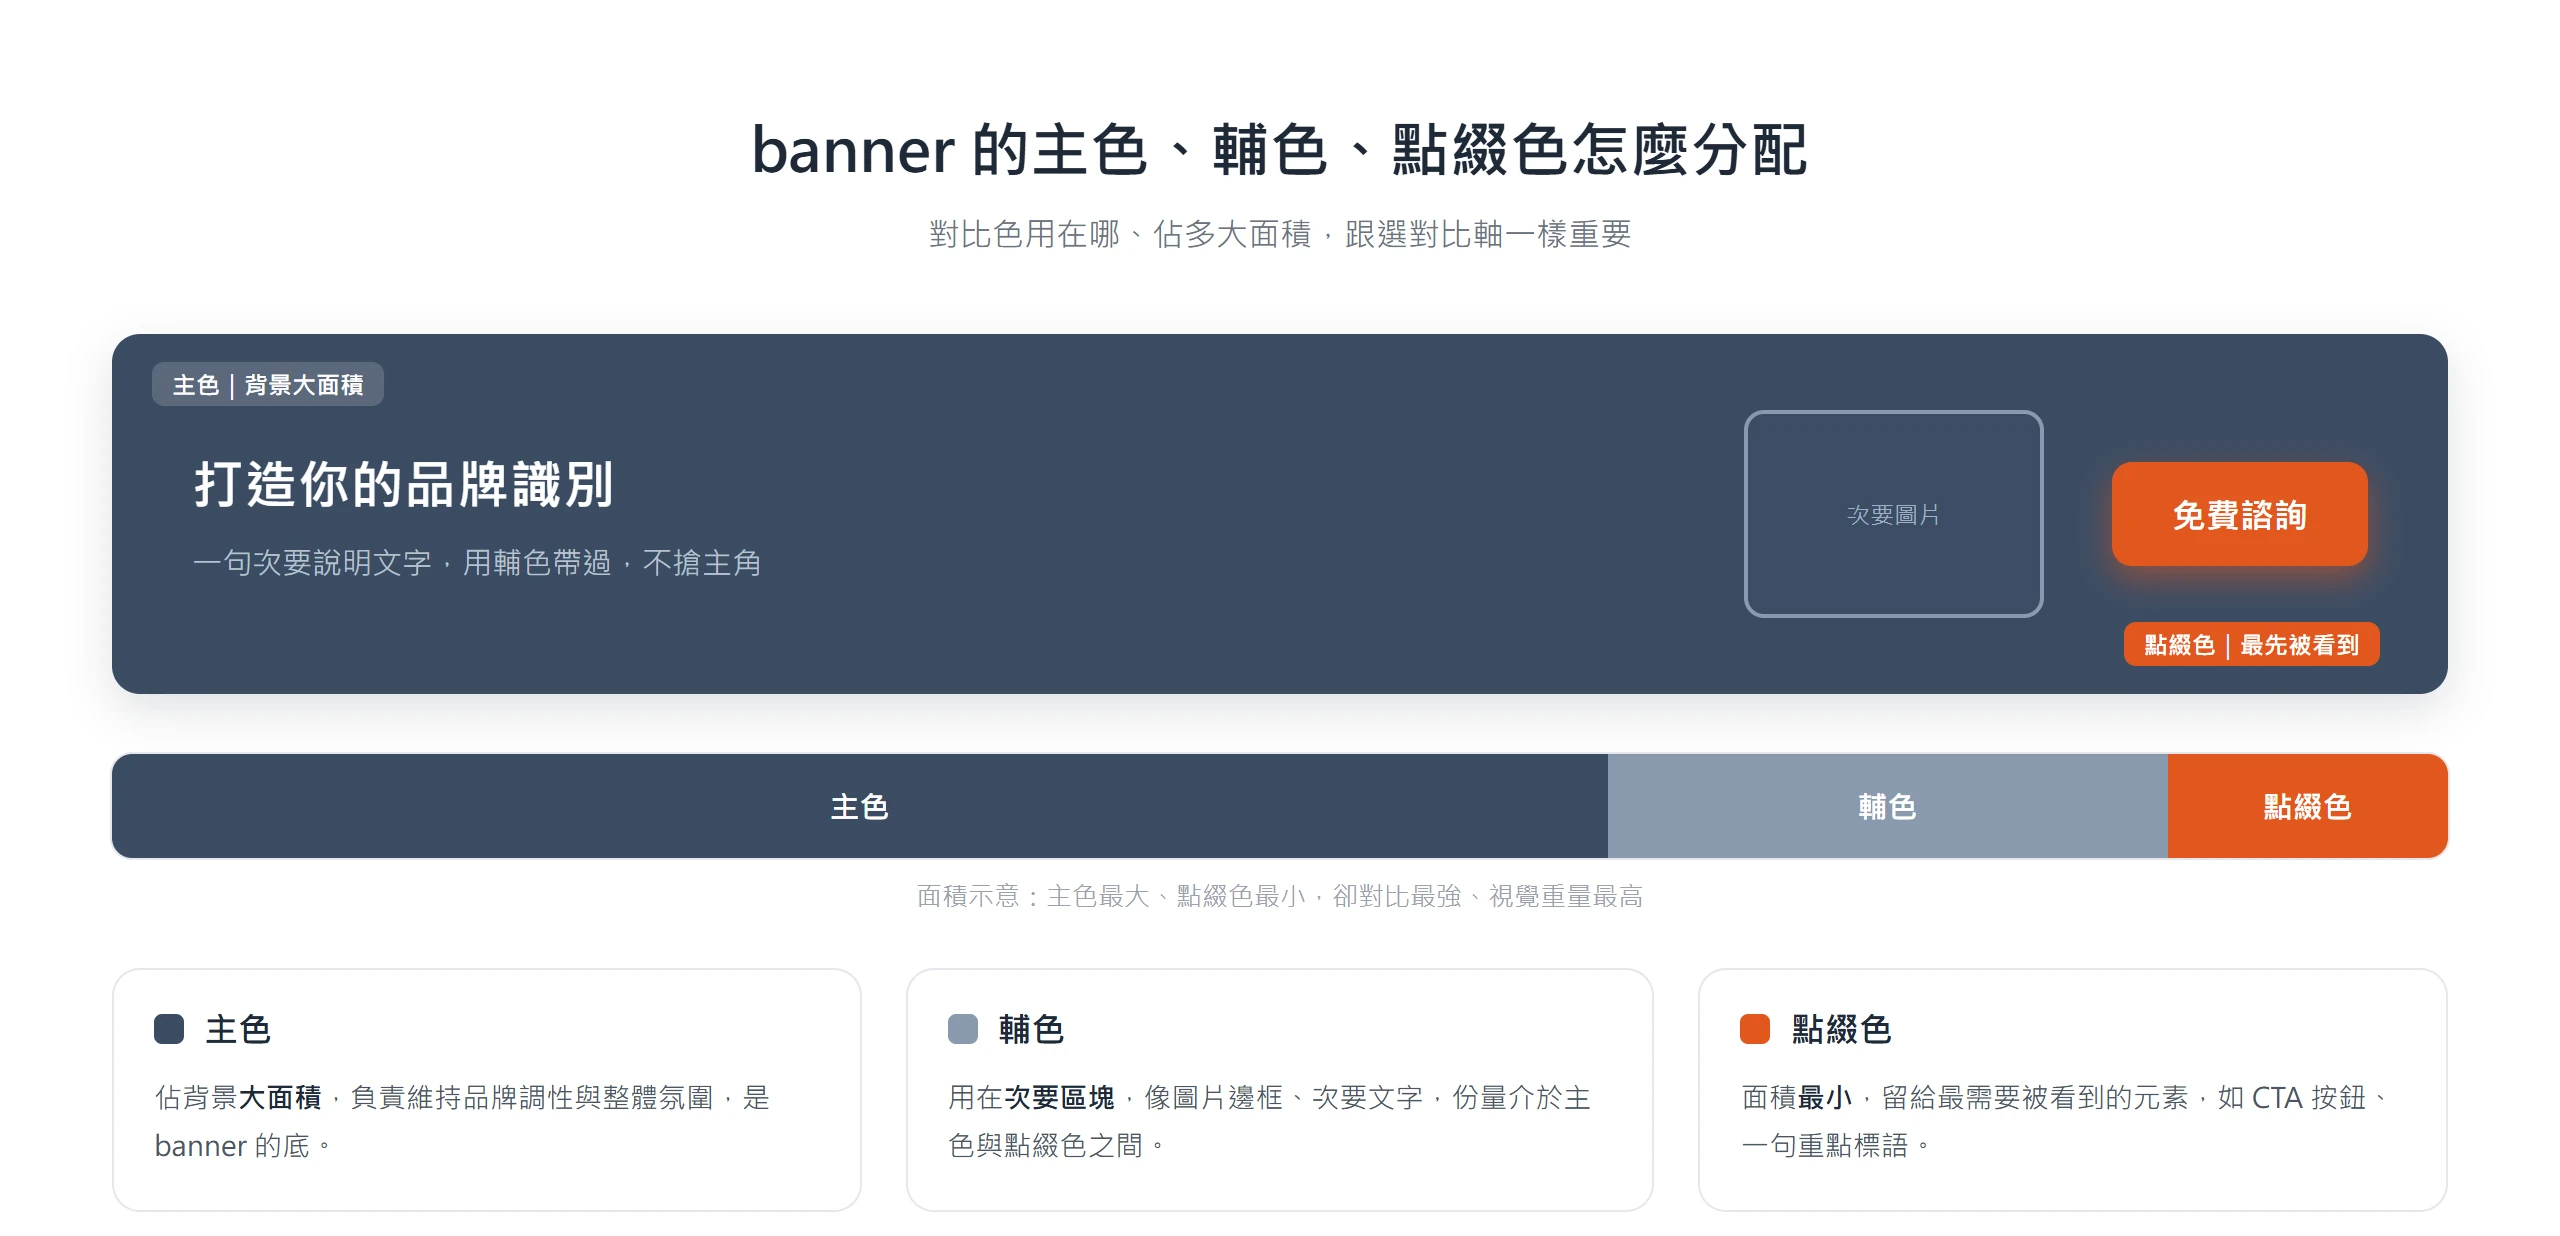2560x1236 pixels.
Task: Click the 次要圖片 placeholder box
Action: tap(1893, 514)
